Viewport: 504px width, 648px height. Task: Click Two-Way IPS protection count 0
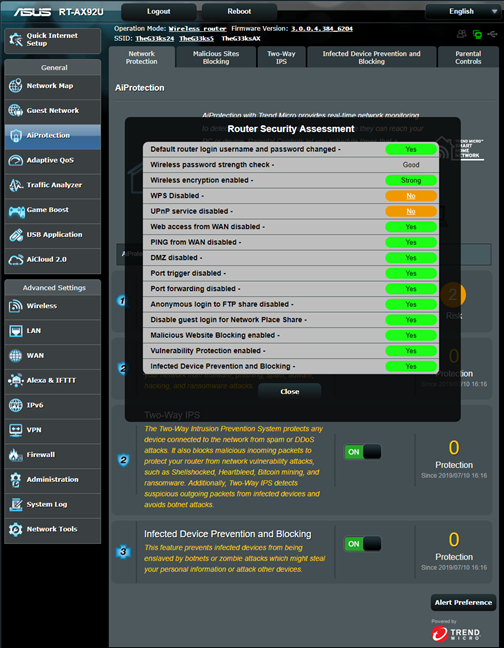[x=454, y=448]
